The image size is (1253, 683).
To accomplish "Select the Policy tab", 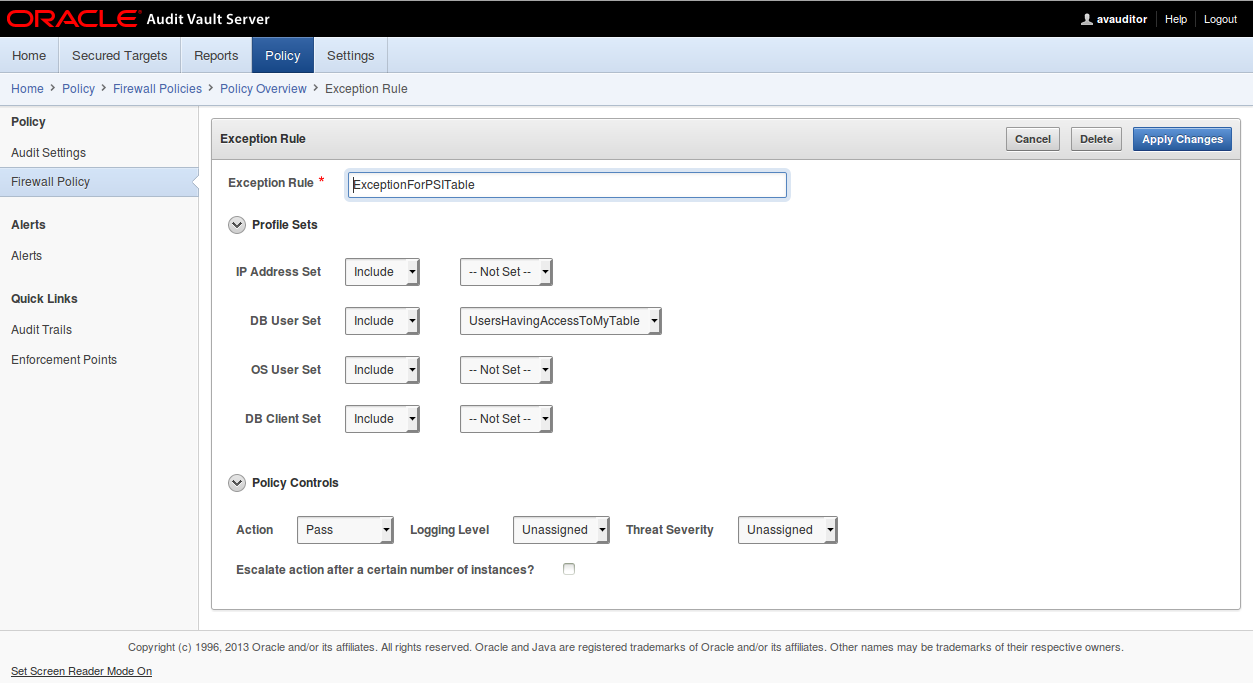I will 283,56.
